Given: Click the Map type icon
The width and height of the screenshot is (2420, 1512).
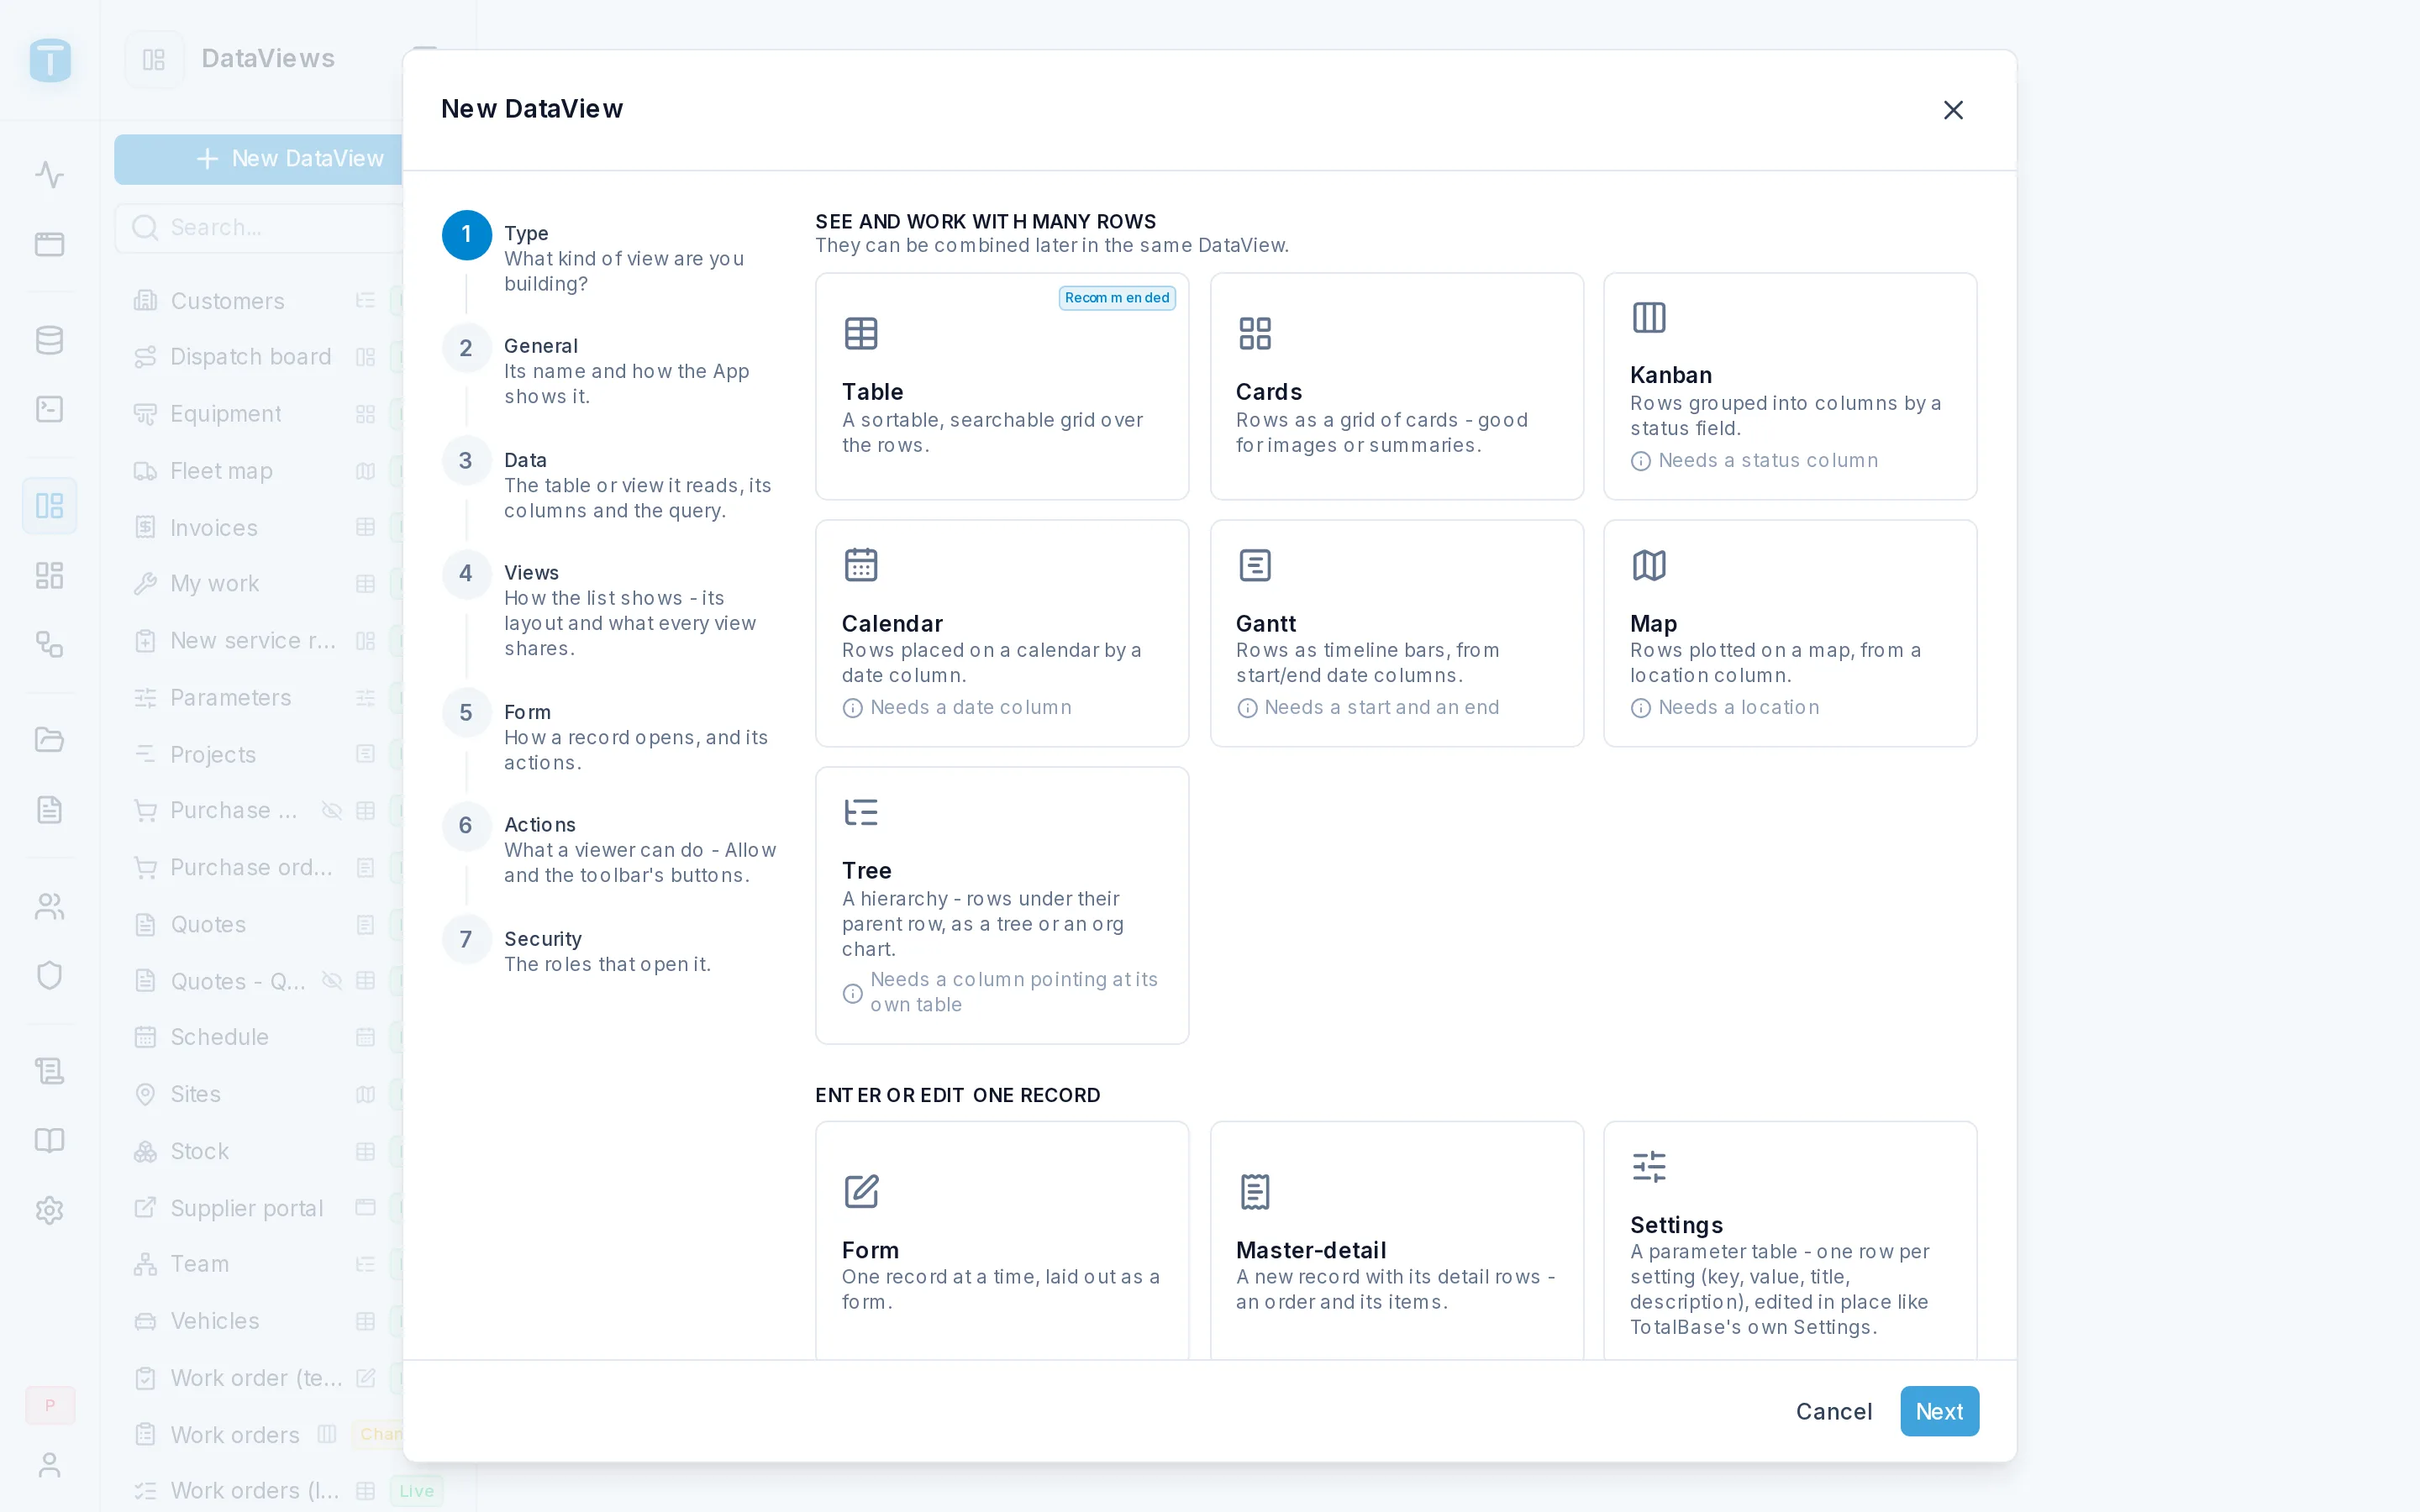Looking at the screenshot, I should [x=1649, y=565].
